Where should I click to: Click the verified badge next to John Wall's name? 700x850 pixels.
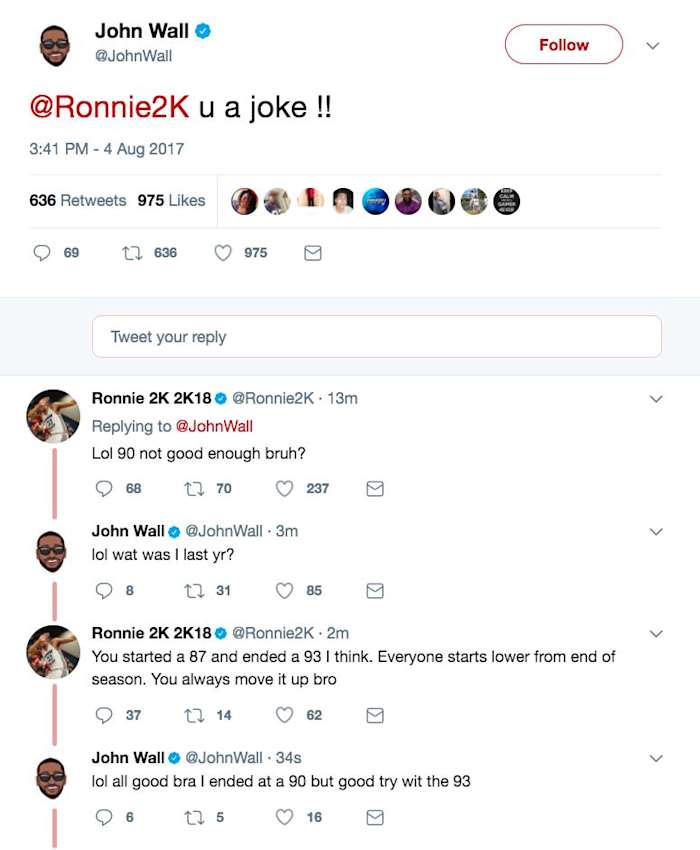click(x=204, y=31)
